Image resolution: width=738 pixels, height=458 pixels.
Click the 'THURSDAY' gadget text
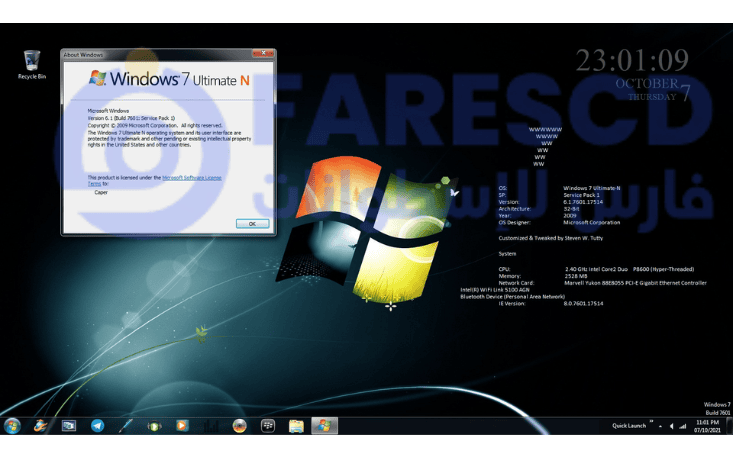click(x=652, y=97)
